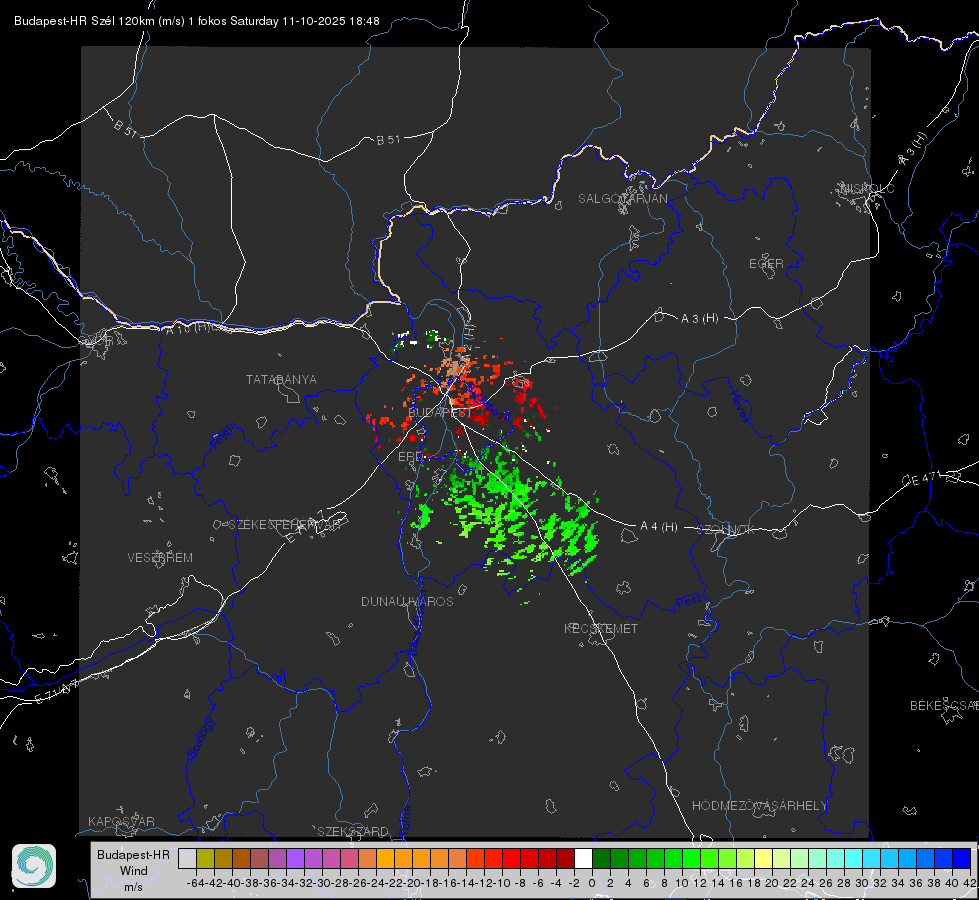979x900 pixels.
Task: Click the SZOLNOK city label
Action: (728, 530)
